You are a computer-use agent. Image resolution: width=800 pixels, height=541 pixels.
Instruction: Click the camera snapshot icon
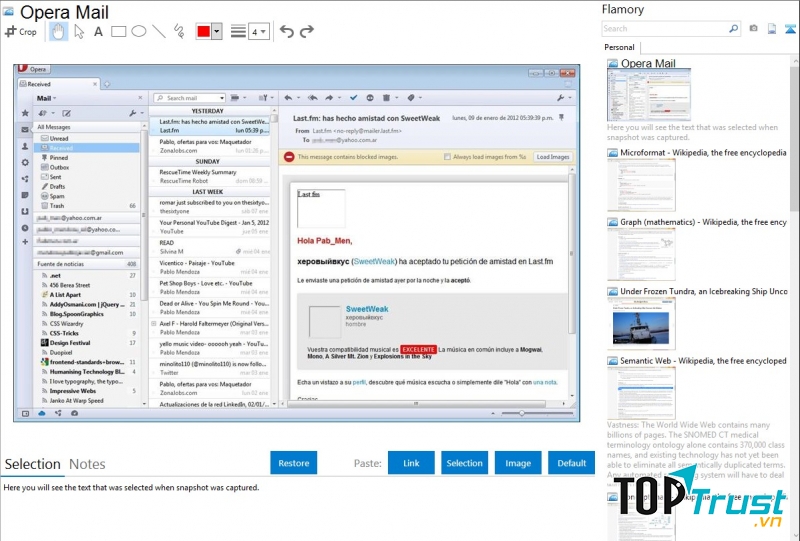(x=754, y=29)
